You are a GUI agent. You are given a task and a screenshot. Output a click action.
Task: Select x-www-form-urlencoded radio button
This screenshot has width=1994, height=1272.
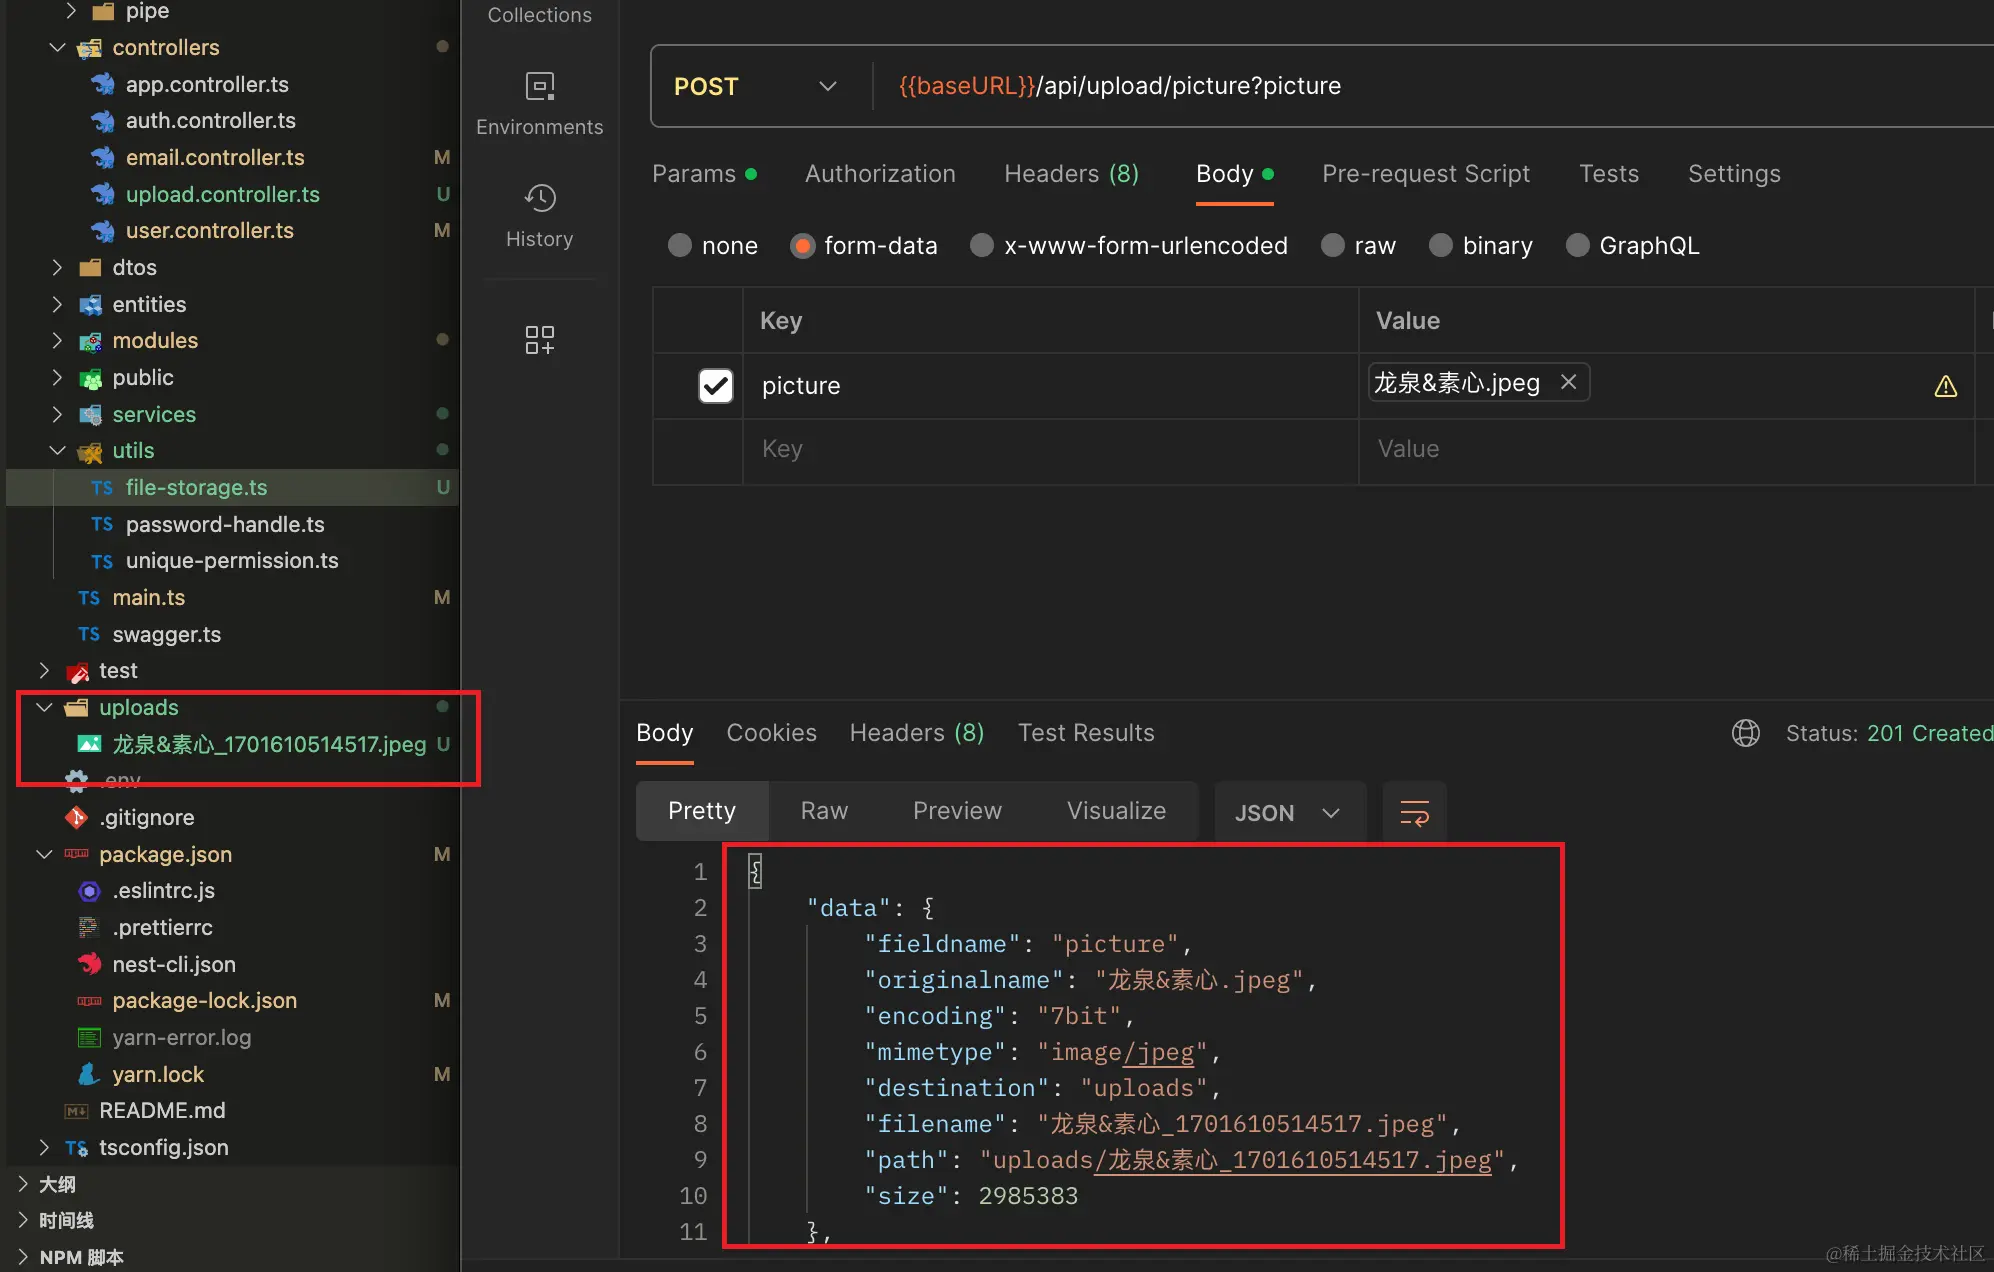(982, 245)
